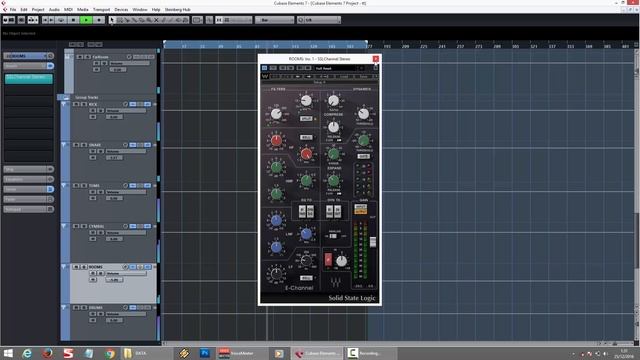The height and width of the screenshot is (360, 640).
Task: Select the Object Selection arrow tool
Action: click(112, 20)
